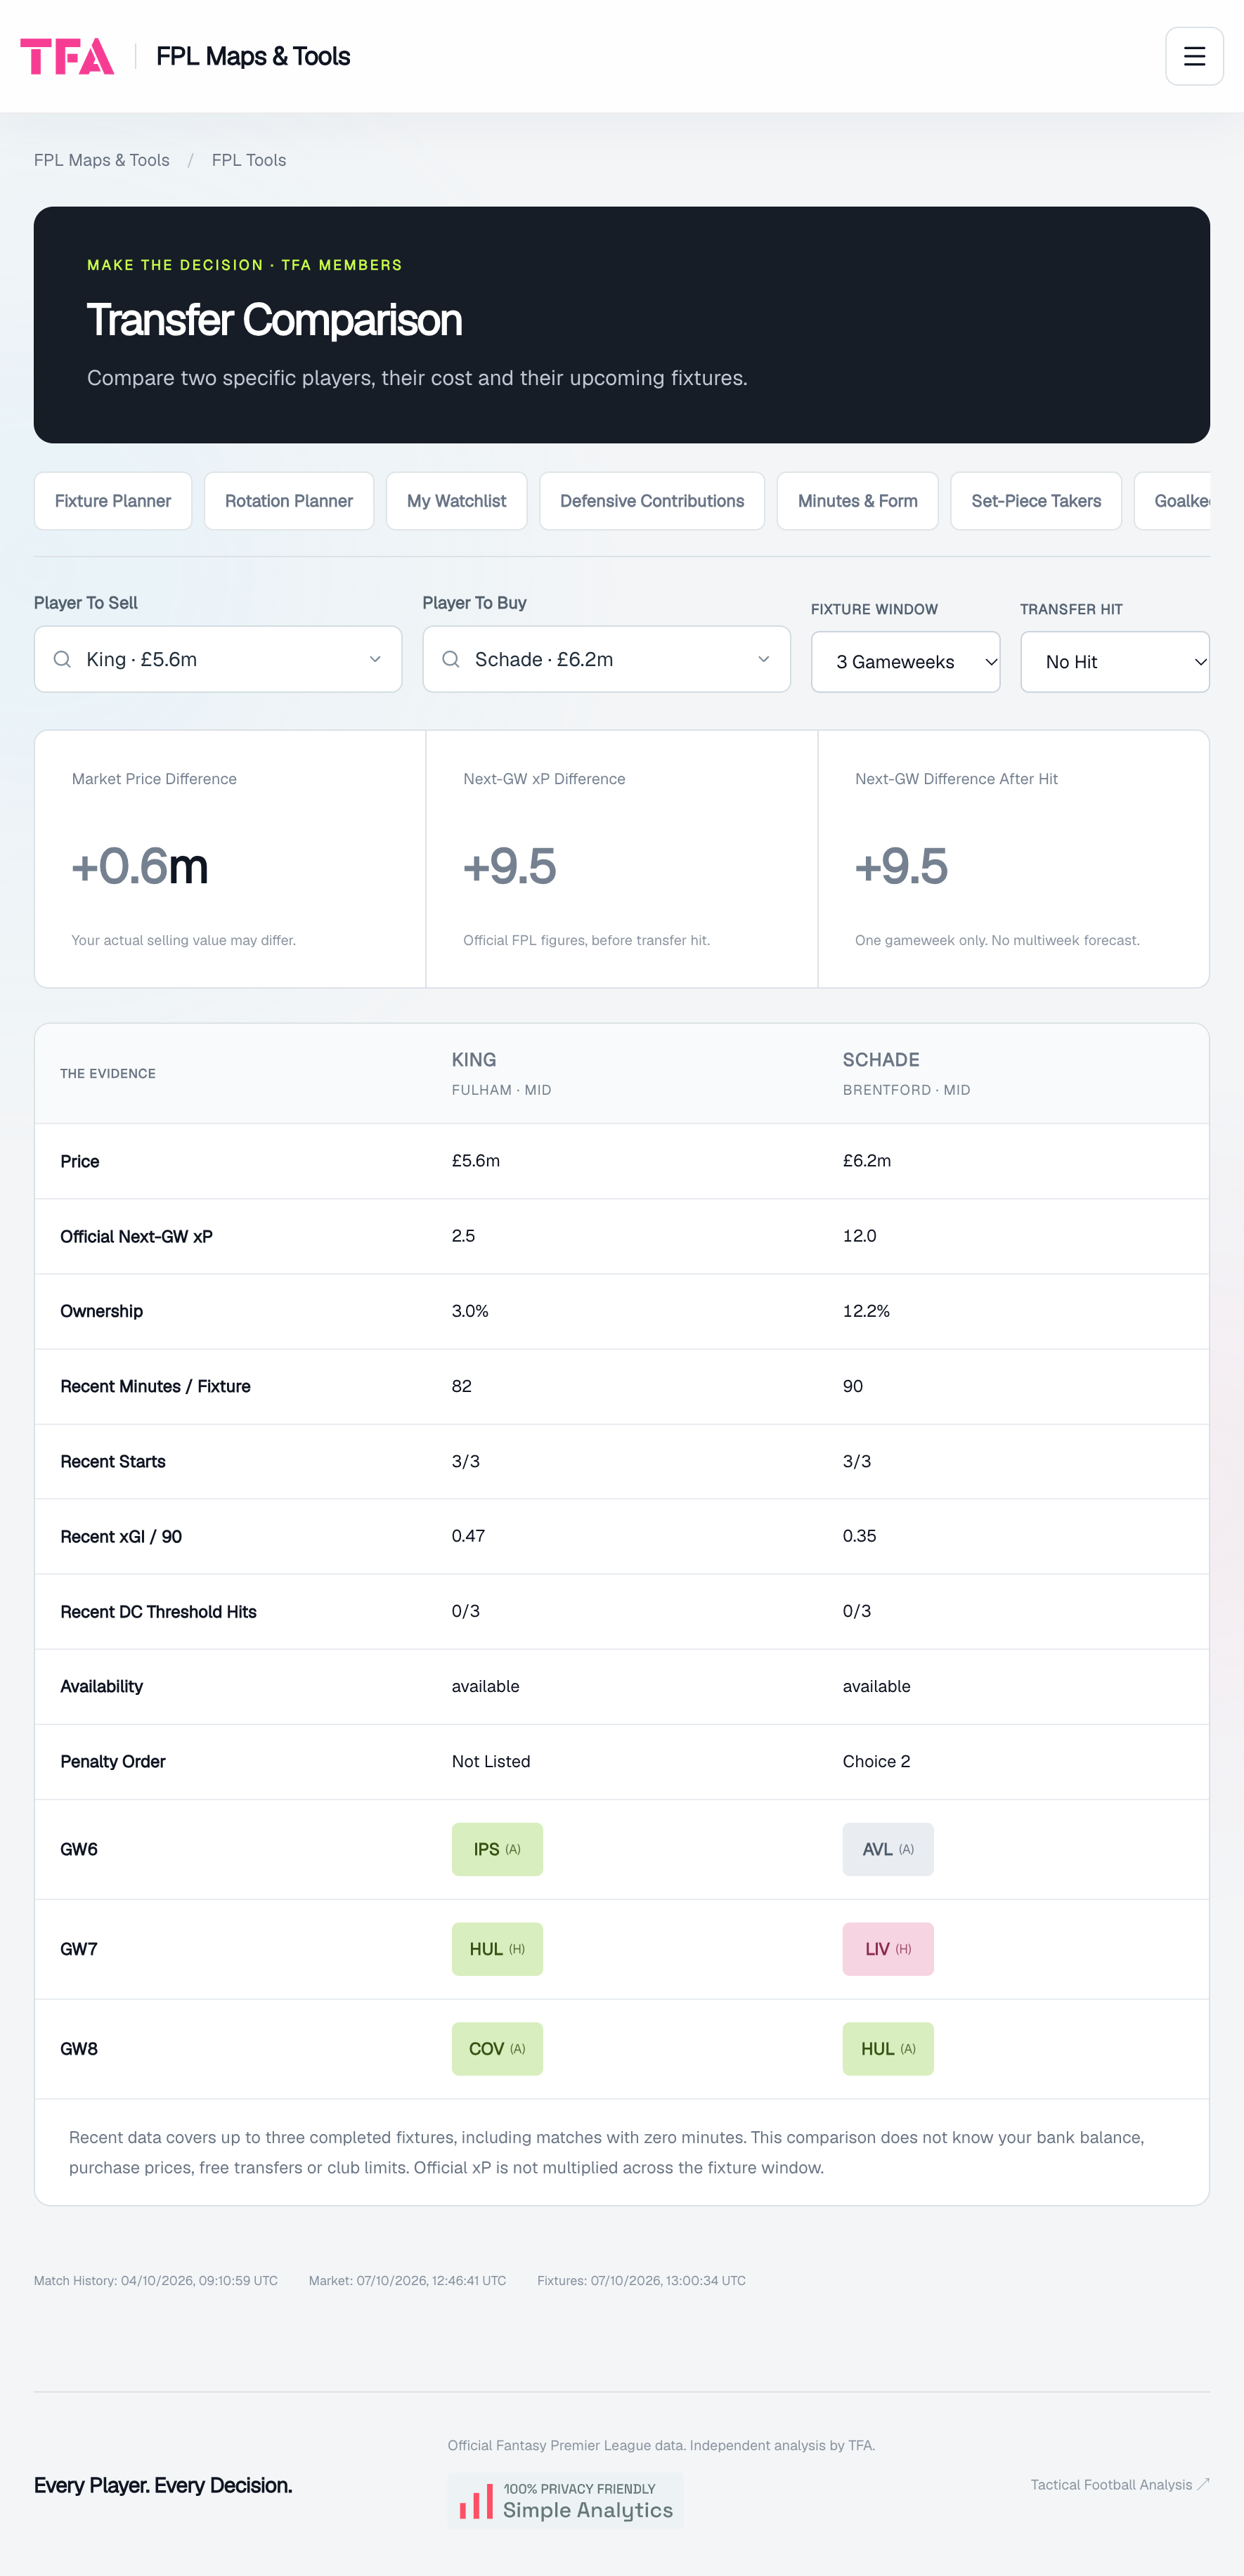
Task: Click the Simple Analytics badge
Action: tap(566, 2501)
